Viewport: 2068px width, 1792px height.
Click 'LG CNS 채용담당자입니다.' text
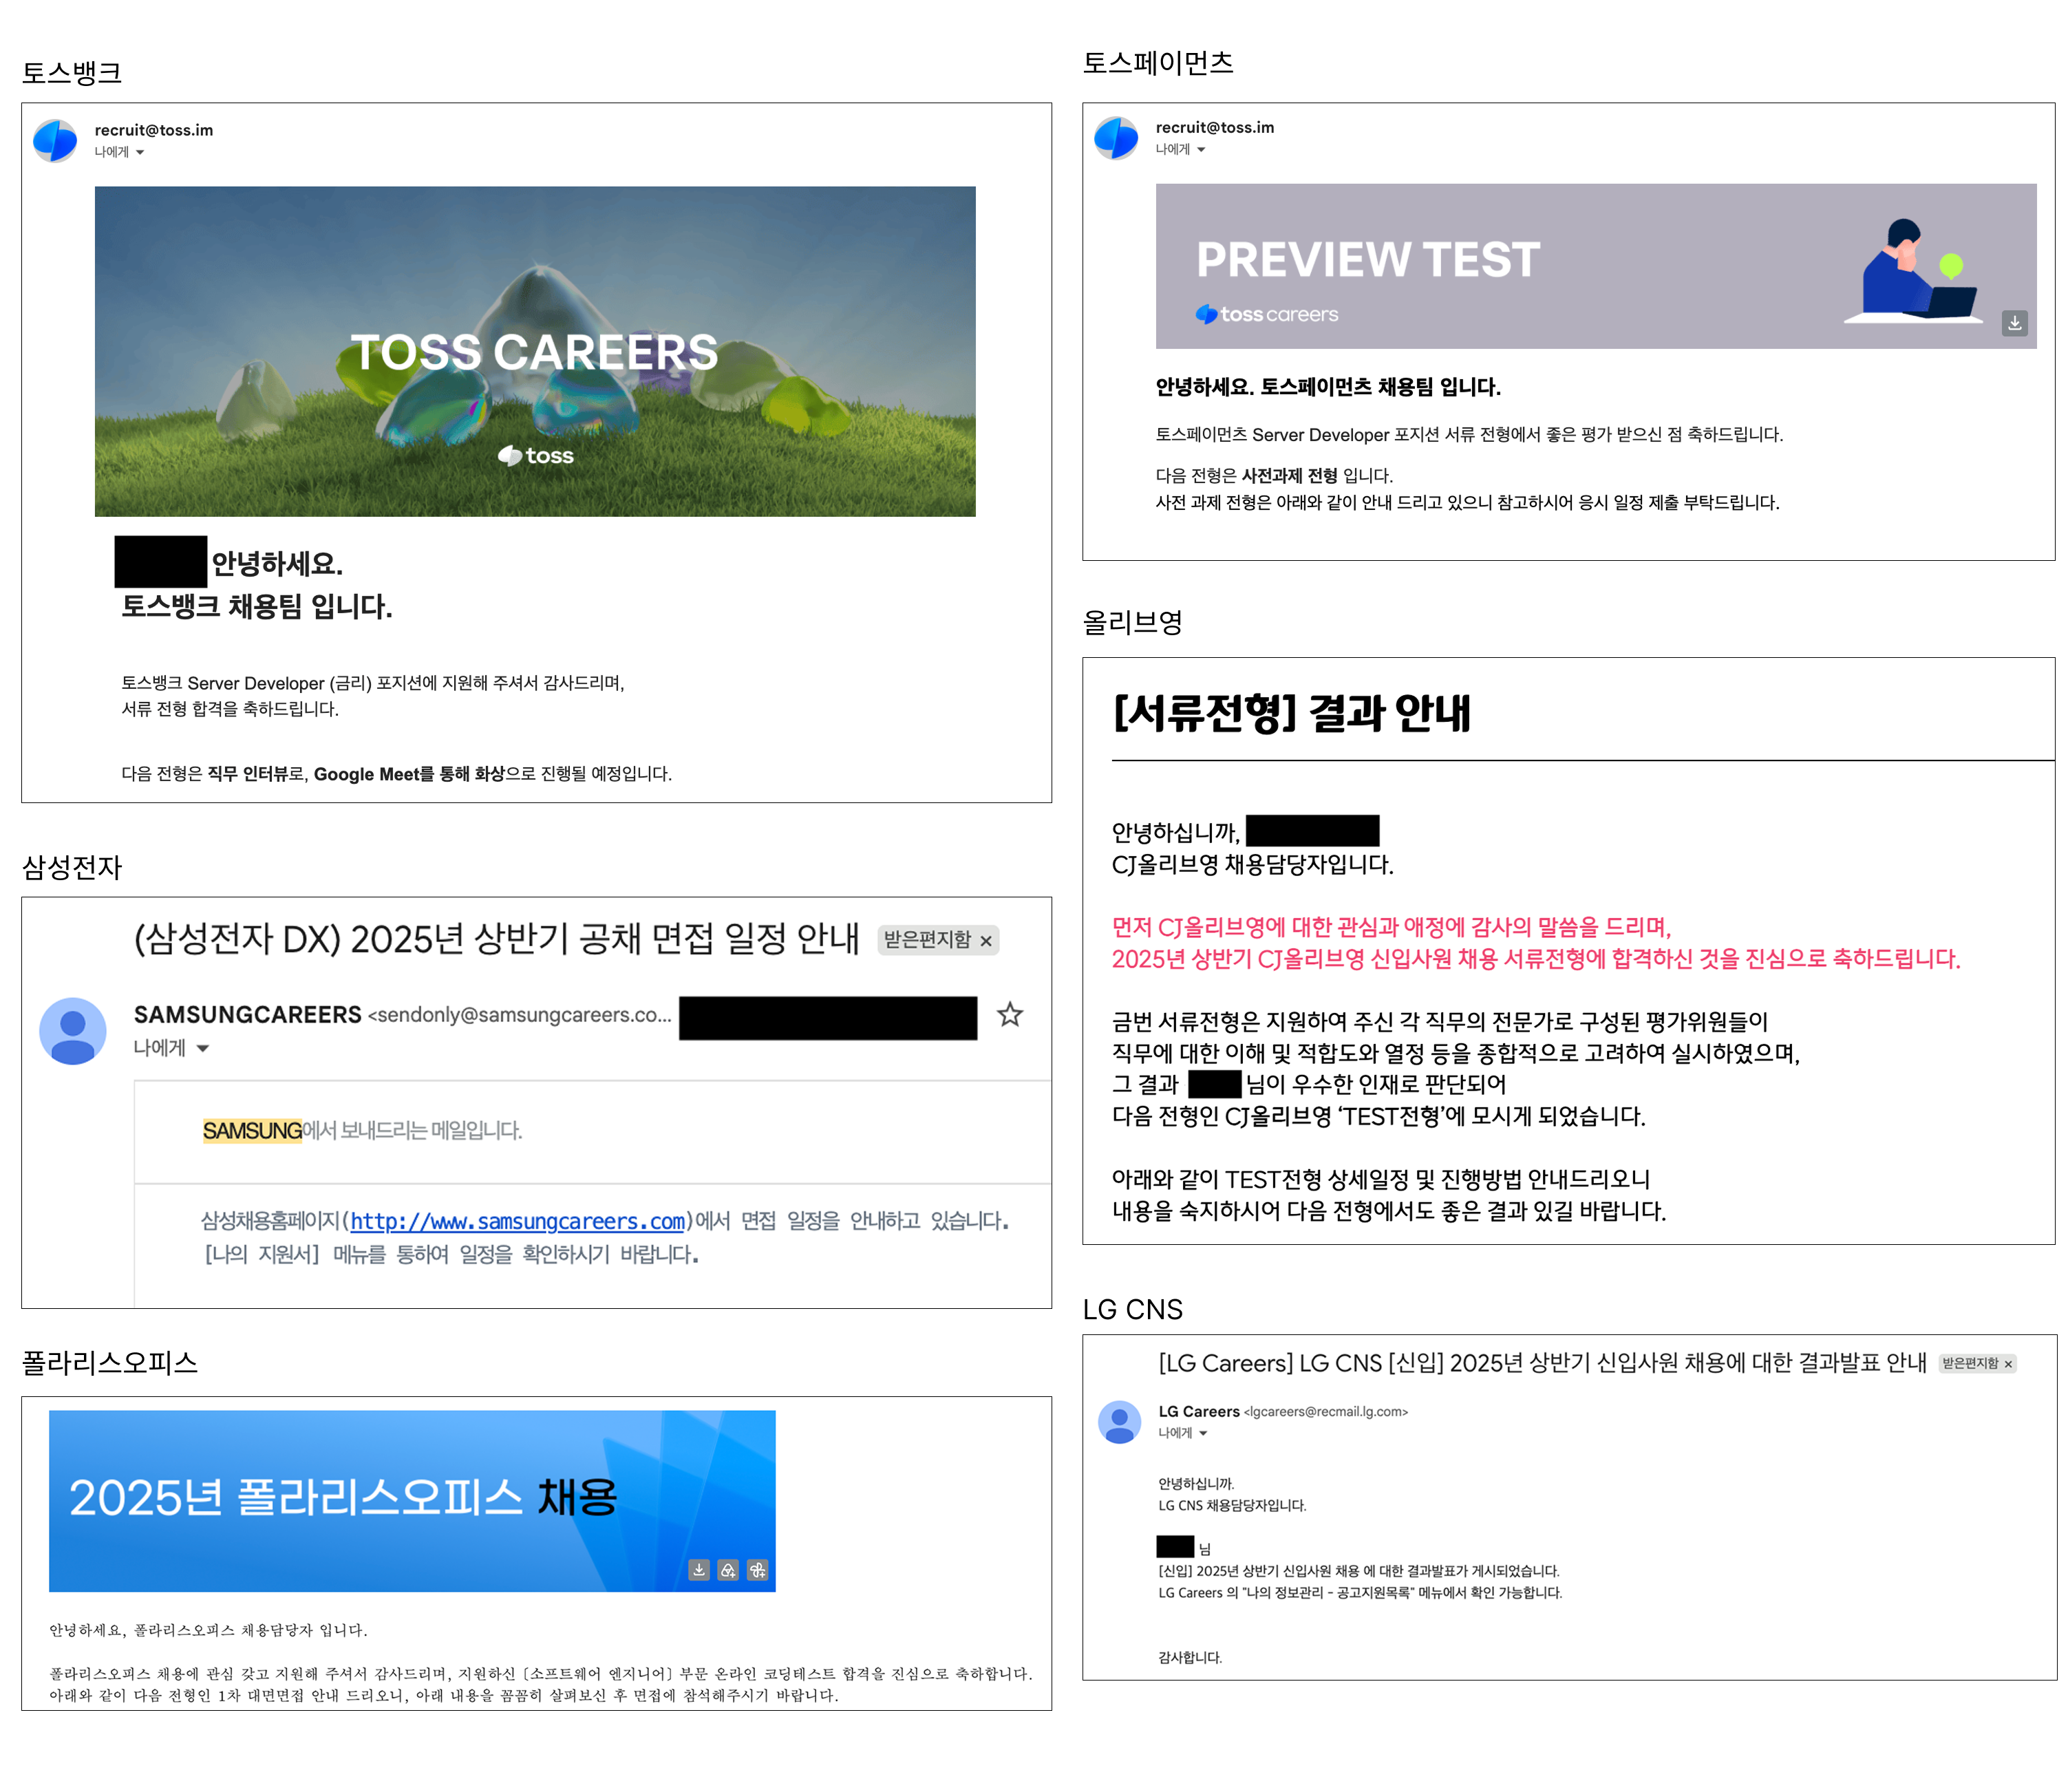click(1232, 1506)
